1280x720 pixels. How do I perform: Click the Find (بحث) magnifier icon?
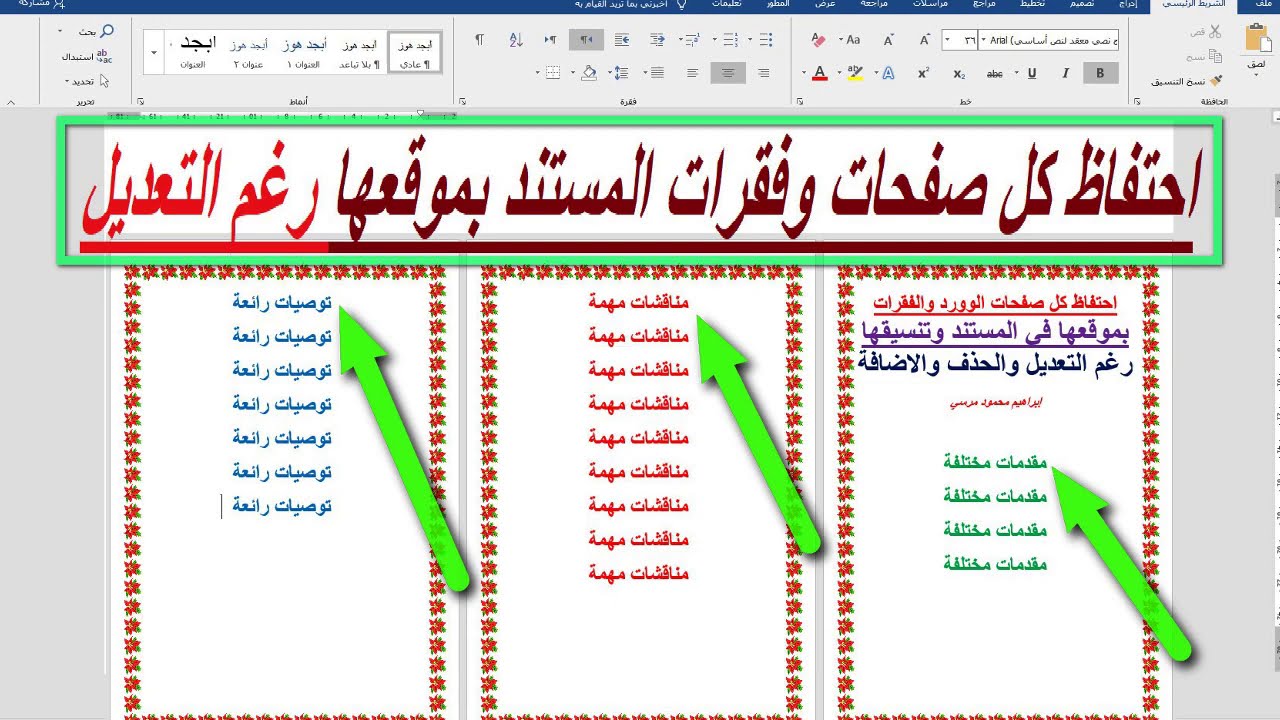tap(106, 32)
